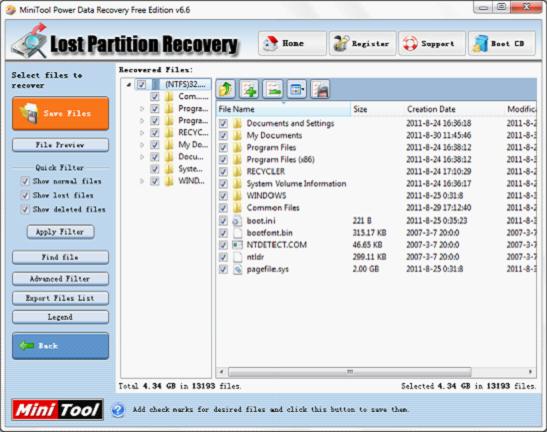Uncheck the WINDOWS row checkbox in file list

(223, 196)
